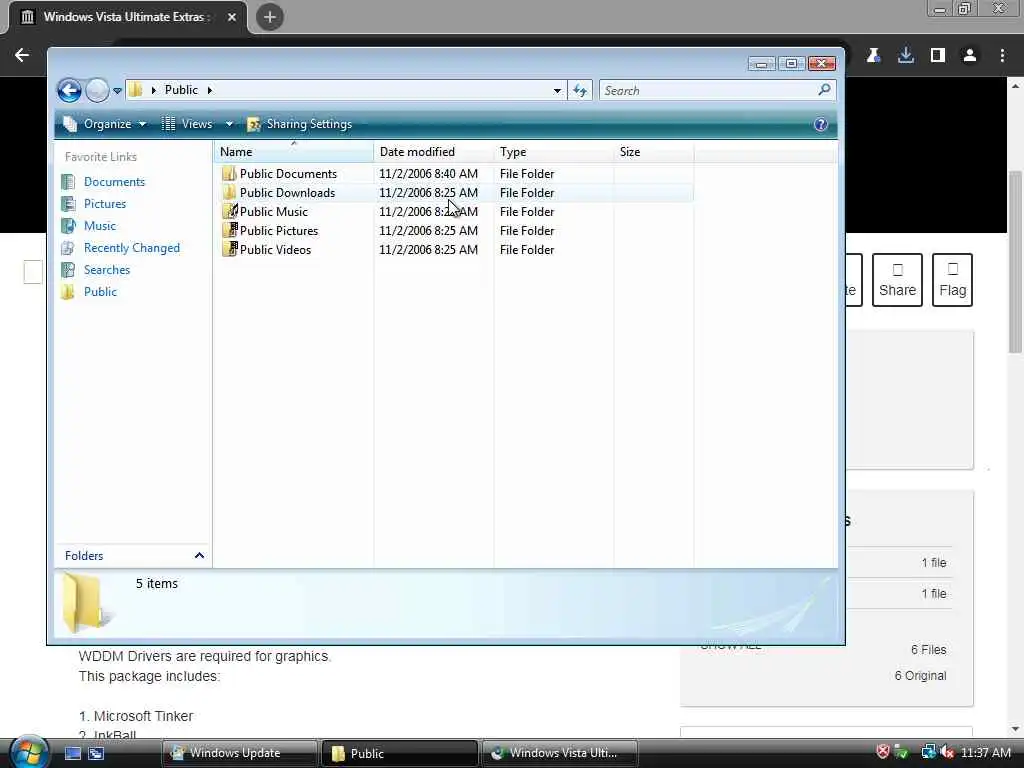Open Searches favorite link
This screenshot has width=1024, height=768.
(x=106, y=270)
